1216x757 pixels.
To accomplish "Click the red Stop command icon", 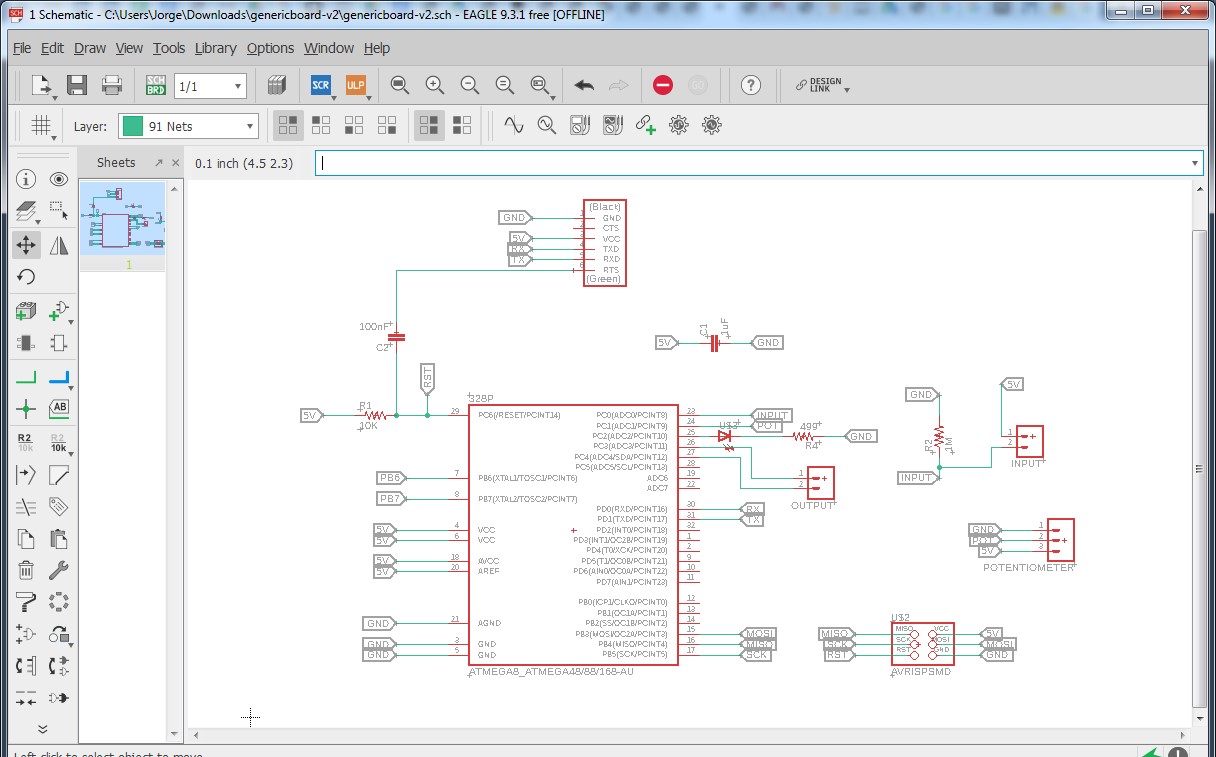I will [x=662, y=86].
